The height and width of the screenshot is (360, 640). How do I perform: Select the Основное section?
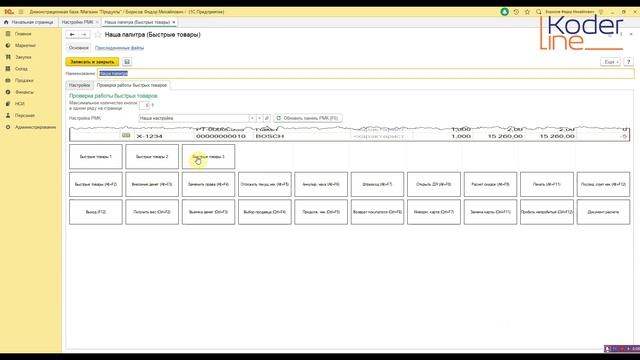click(x=79, y=48)
